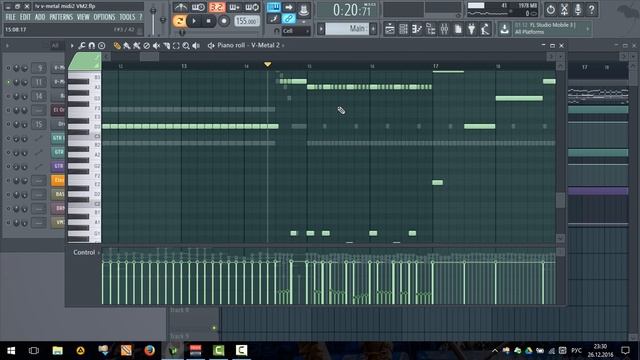Select the Slice tool
Screen dimensions: 640x360
[167, 46]
